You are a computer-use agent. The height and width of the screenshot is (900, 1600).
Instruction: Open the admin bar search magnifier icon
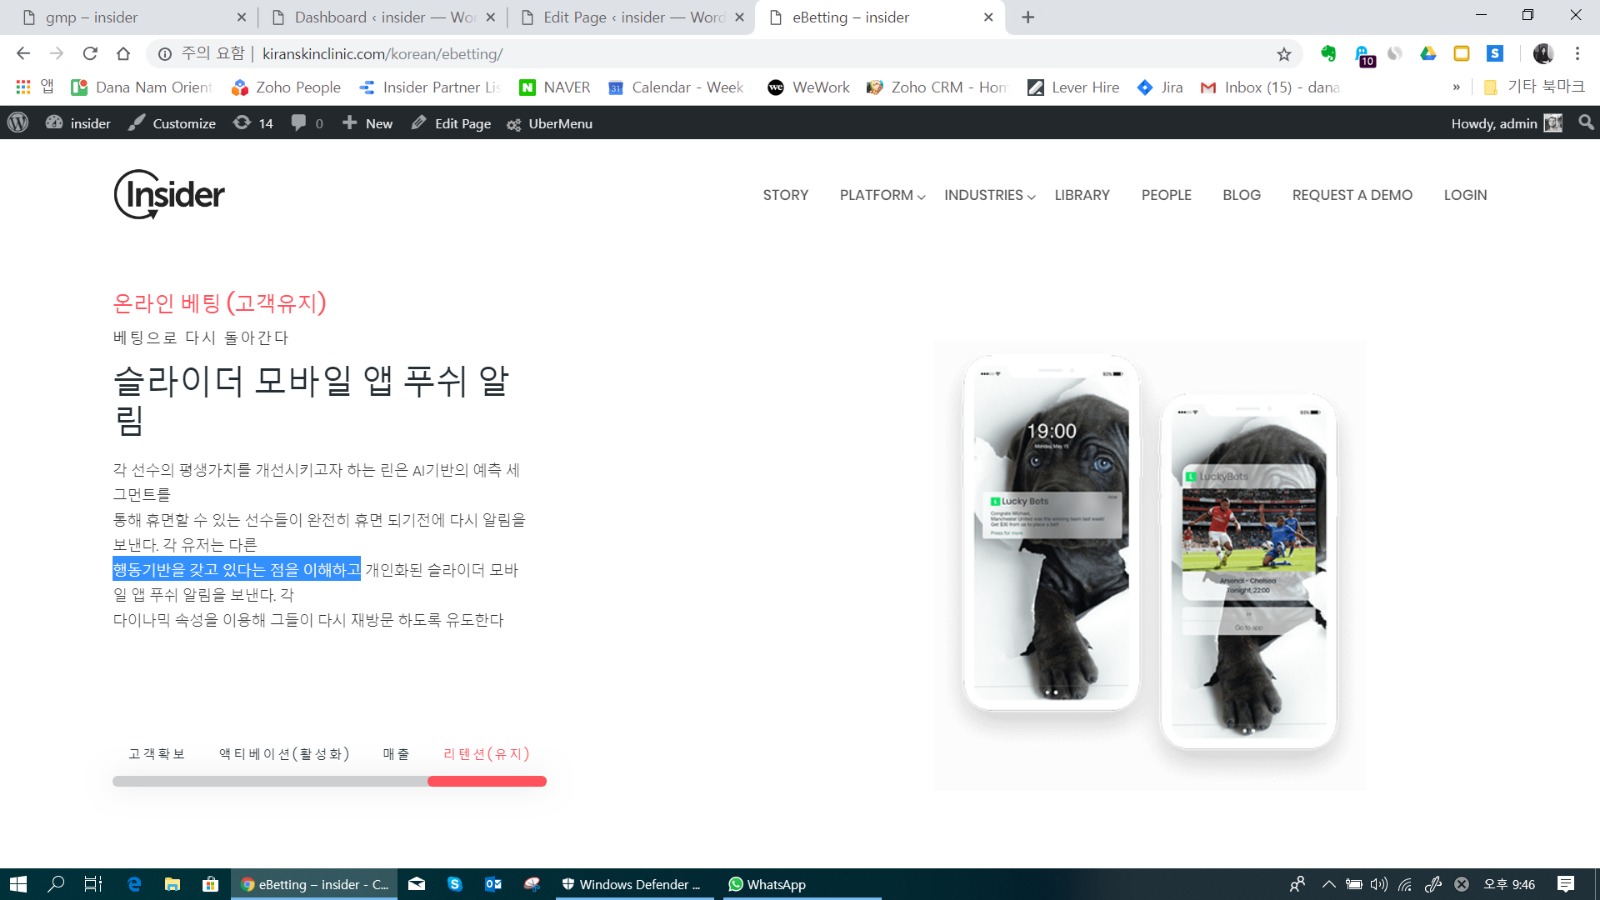1585,123
